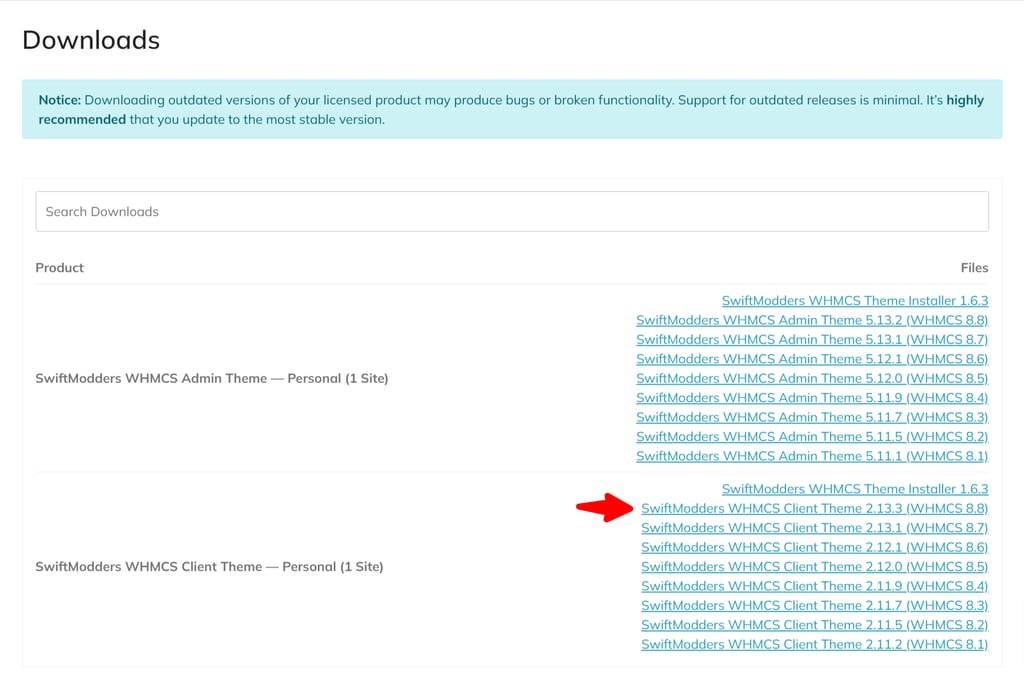Click Client Theme 2.12.0 (WHMCS 8.5) link

tap(814, 567)
